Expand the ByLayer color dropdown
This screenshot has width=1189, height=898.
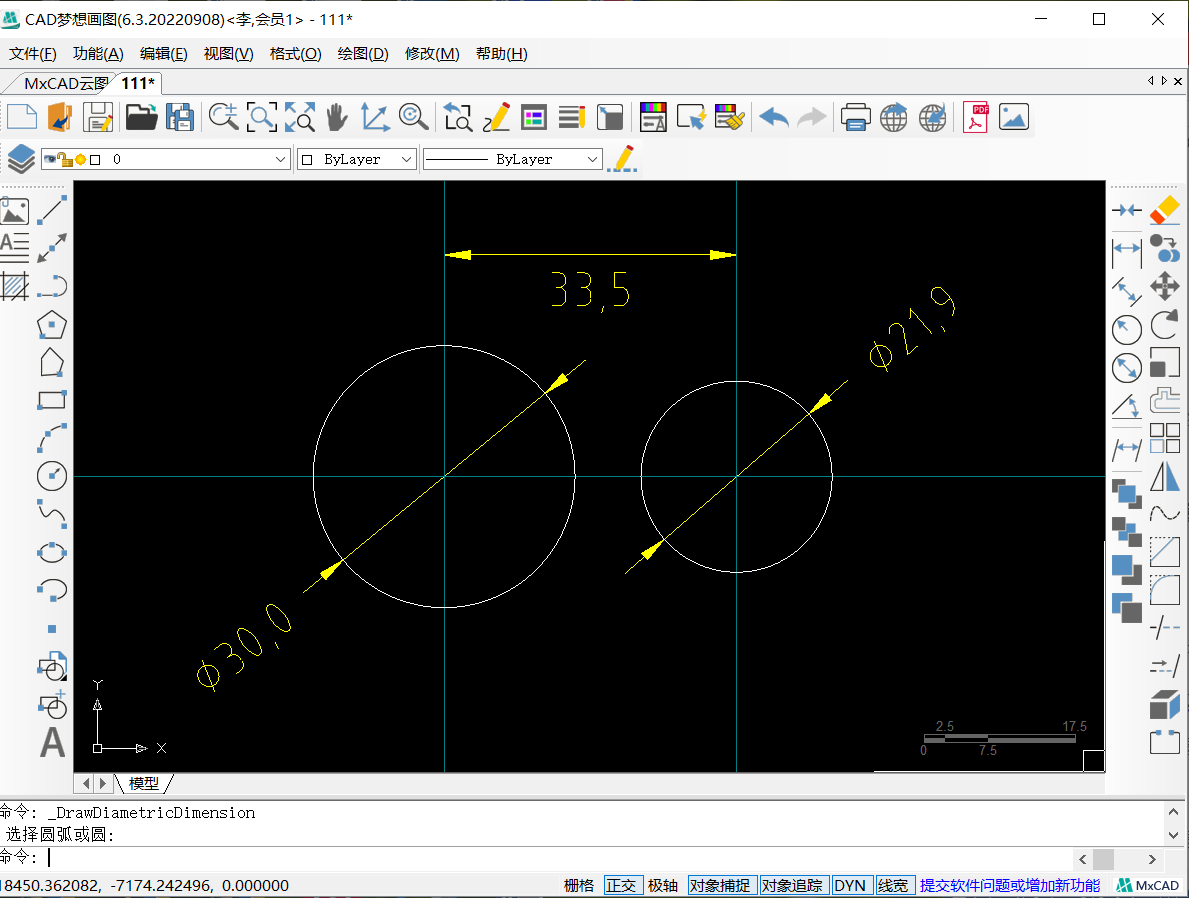(x=406, y=159)
